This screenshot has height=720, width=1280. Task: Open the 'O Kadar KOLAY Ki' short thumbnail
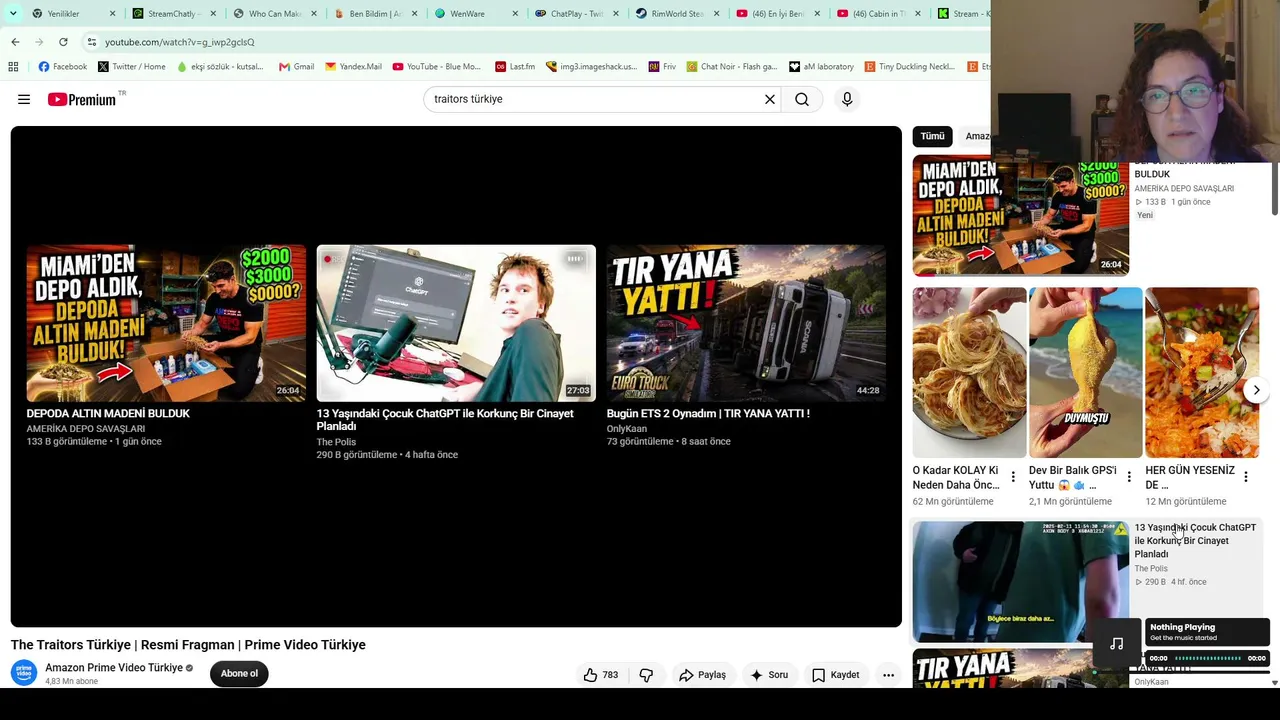coord(969,372)
